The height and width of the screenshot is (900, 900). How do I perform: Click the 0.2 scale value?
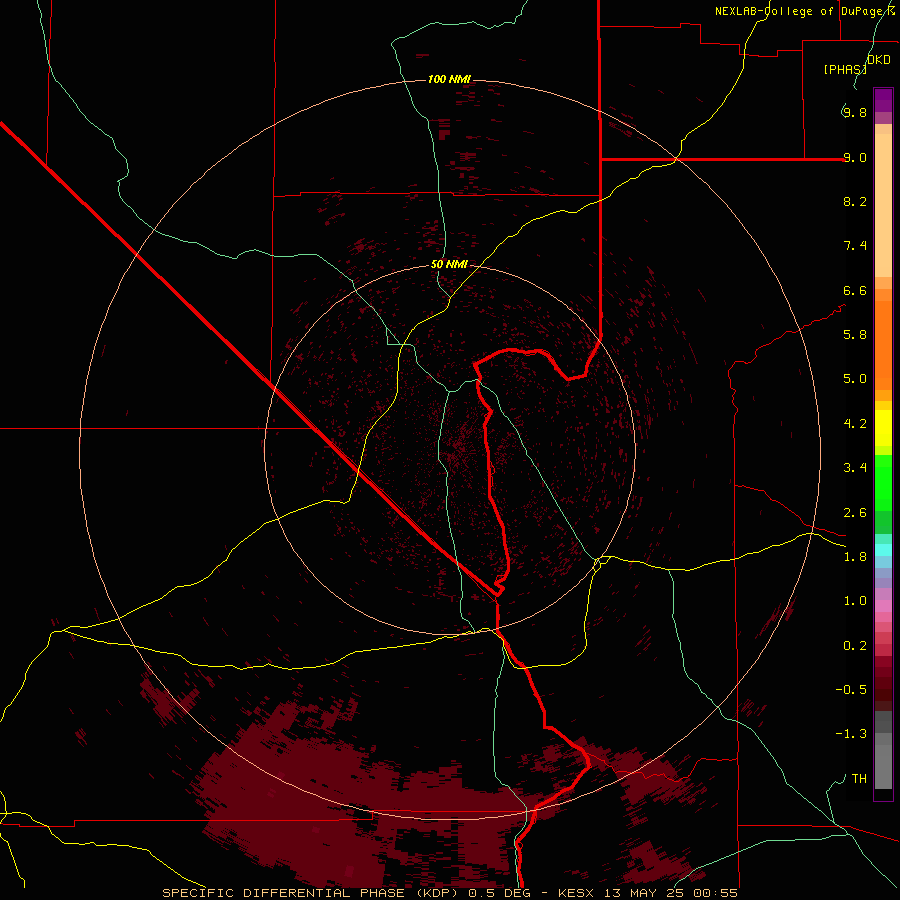[x=855, y=646]
